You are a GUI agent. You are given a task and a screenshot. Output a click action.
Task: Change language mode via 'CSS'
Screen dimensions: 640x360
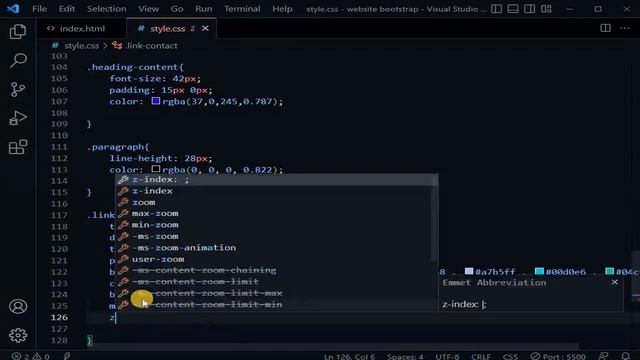pos(510,356)
